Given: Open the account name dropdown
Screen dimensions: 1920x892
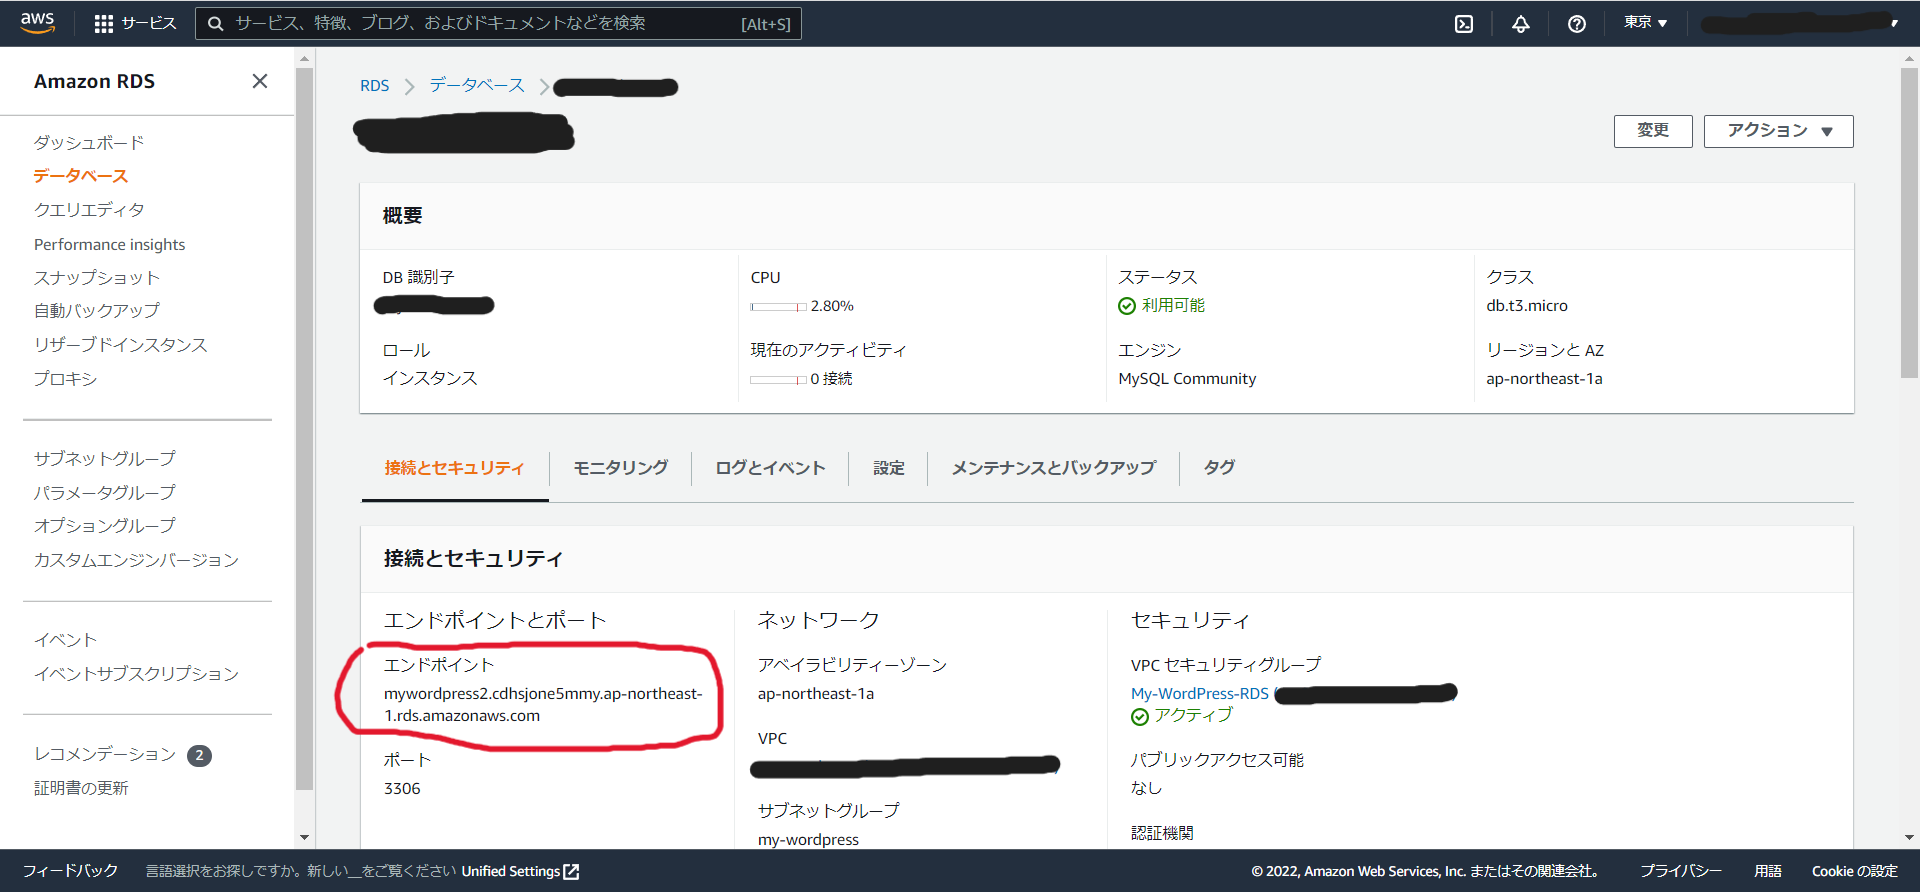Looking at the screenshot, I should coord(1800,23).
